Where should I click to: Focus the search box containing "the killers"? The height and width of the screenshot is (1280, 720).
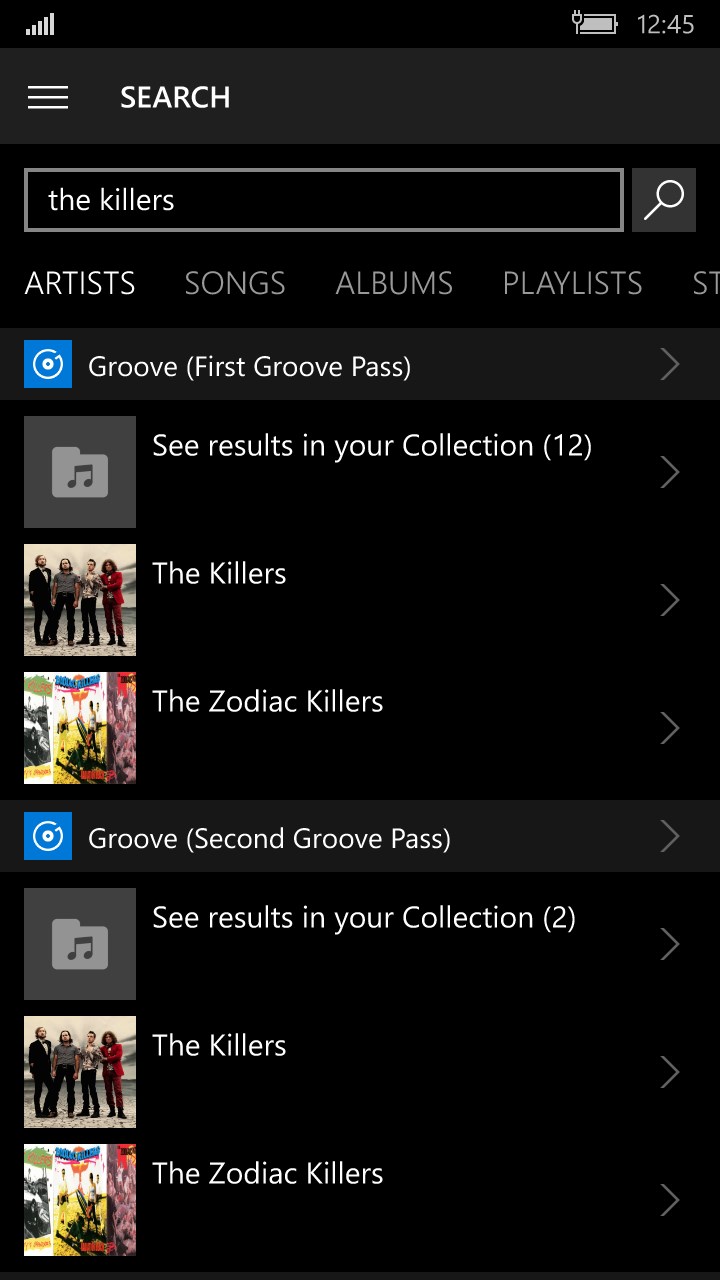pos(324,200)
